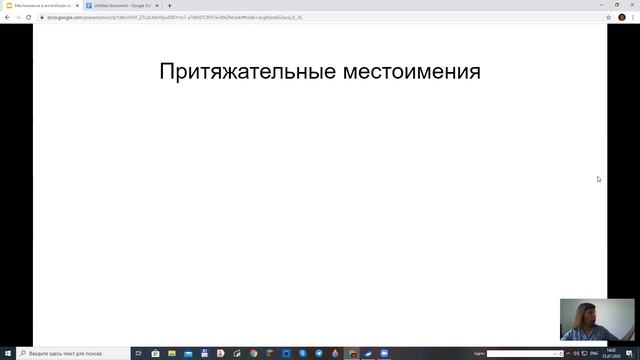This screenshot has height=360, width=640.
Task: Focus the Windows taskbar search box
Action: click(x=73, y=353)
